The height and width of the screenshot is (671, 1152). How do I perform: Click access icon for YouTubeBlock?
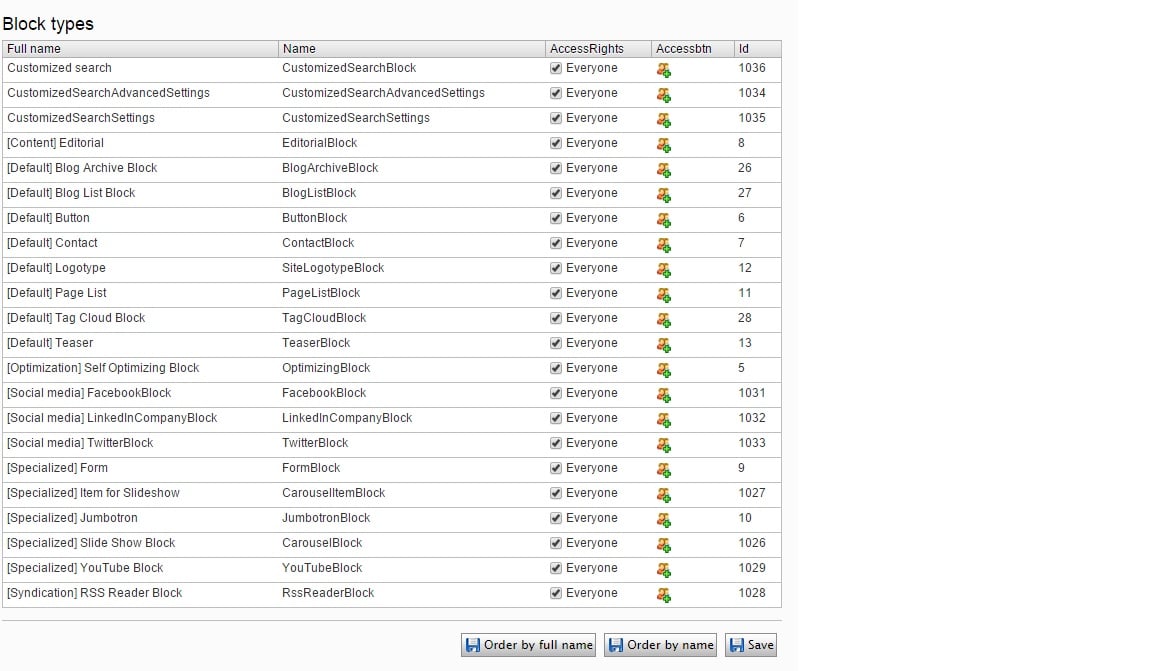tap(663, 570)
